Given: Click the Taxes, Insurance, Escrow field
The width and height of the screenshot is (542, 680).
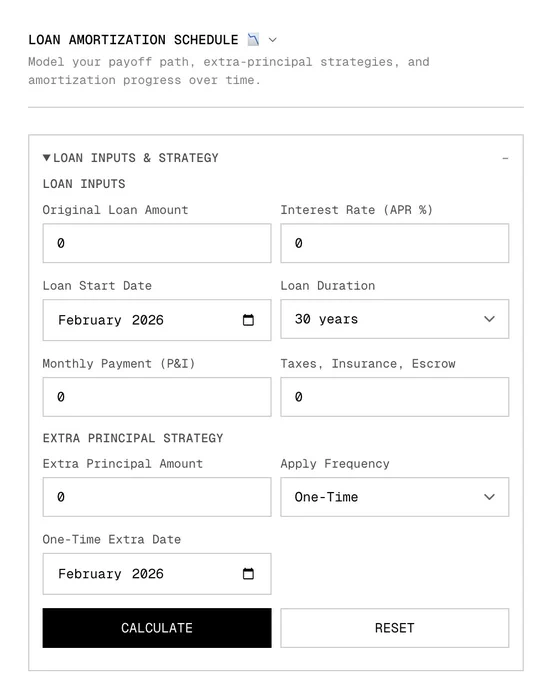Looking at the screenshot, I should [x=395, y=397].
